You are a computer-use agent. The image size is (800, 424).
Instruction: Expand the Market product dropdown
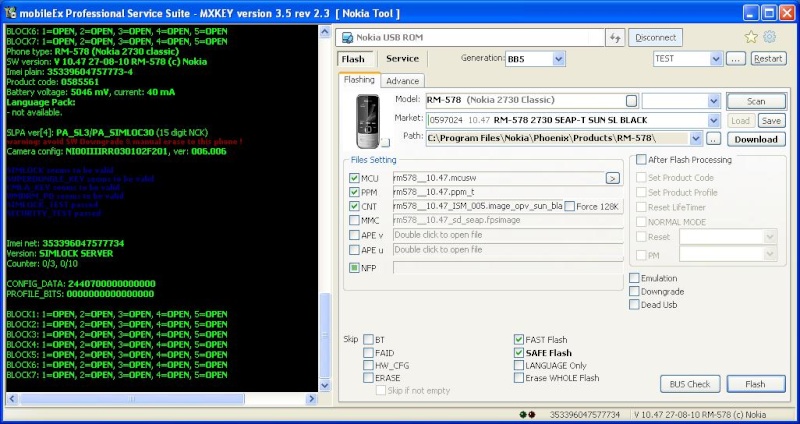pos(714,120)
